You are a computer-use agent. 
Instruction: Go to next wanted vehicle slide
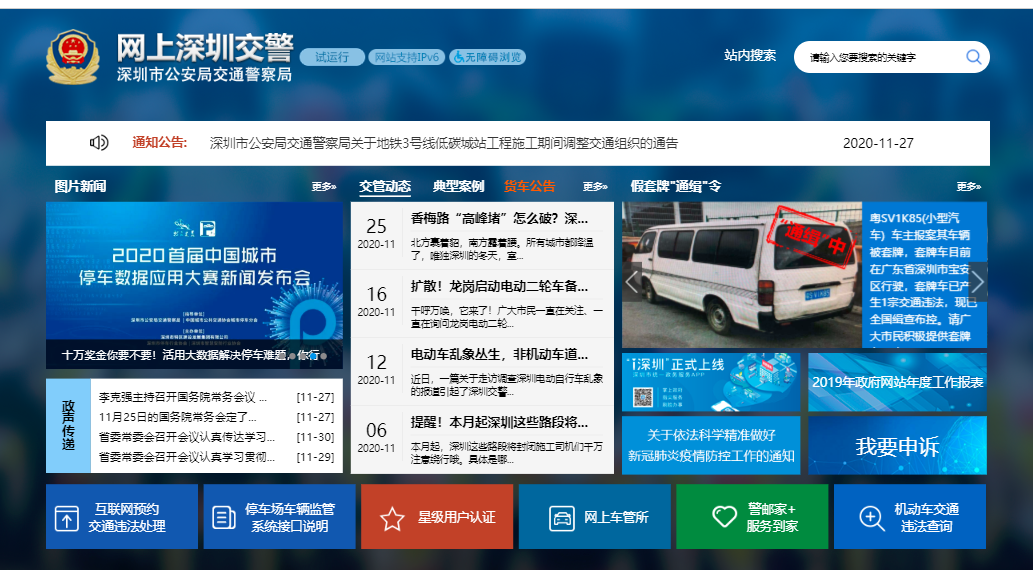[978, 282]
